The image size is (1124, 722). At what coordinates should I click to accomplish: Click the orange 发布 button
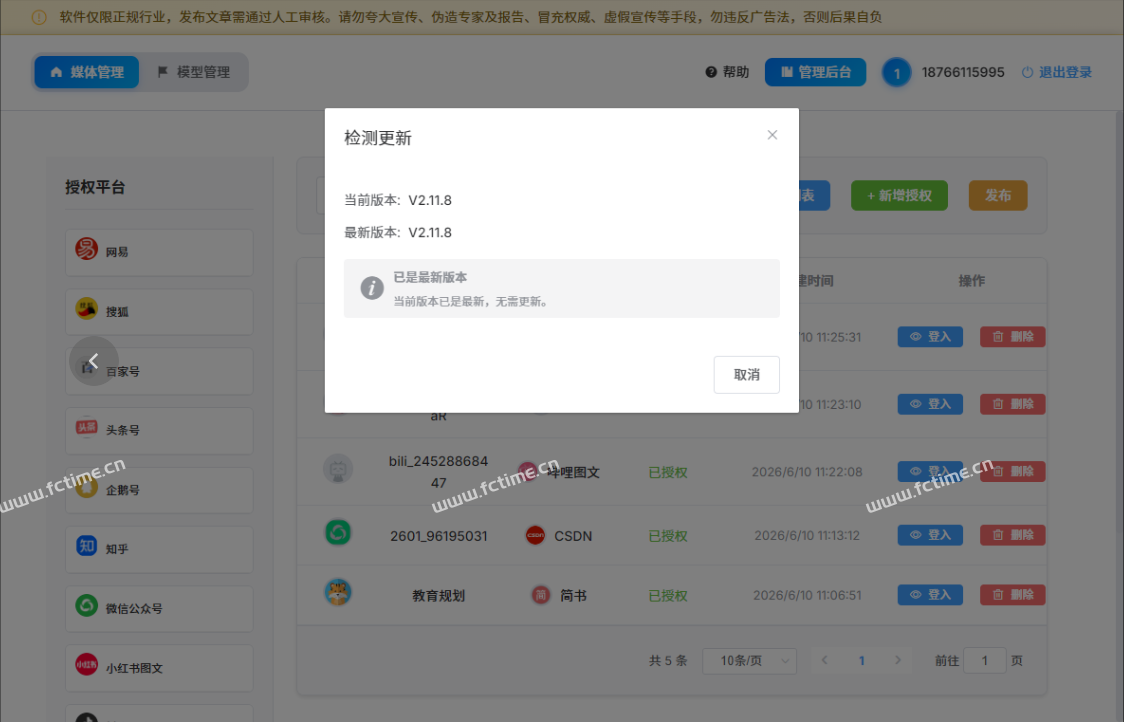pos(998,195)
